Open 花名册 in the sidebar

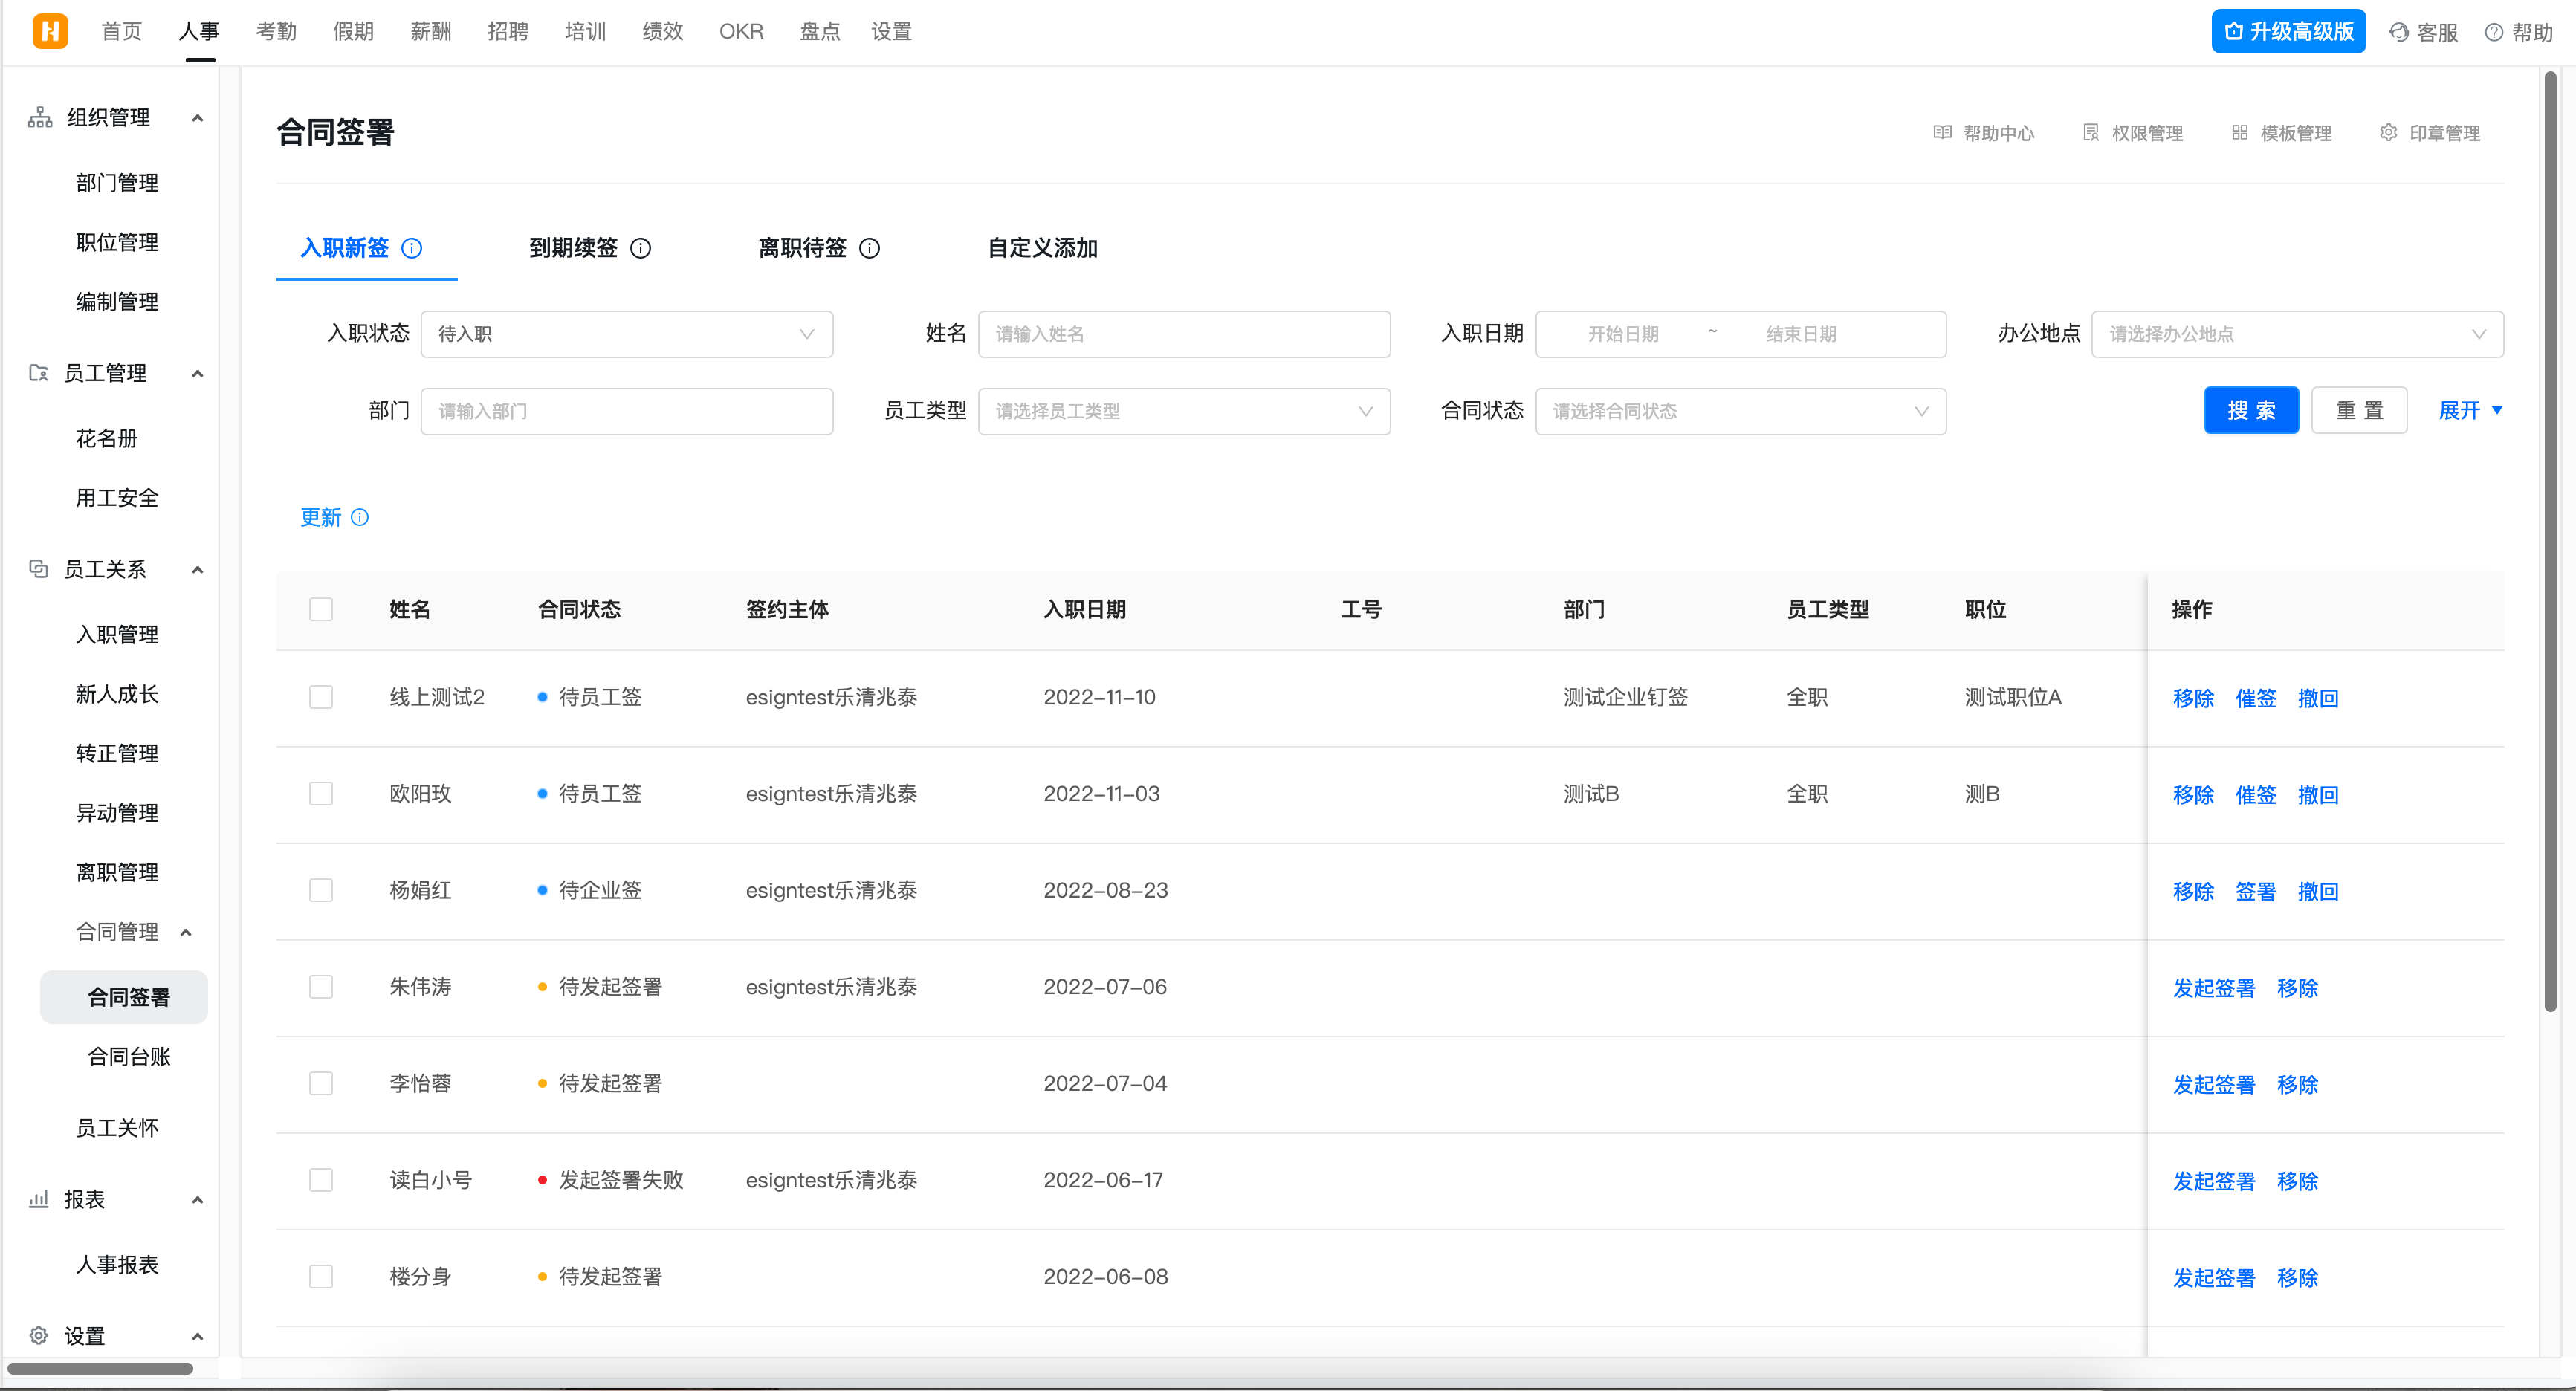106,438
